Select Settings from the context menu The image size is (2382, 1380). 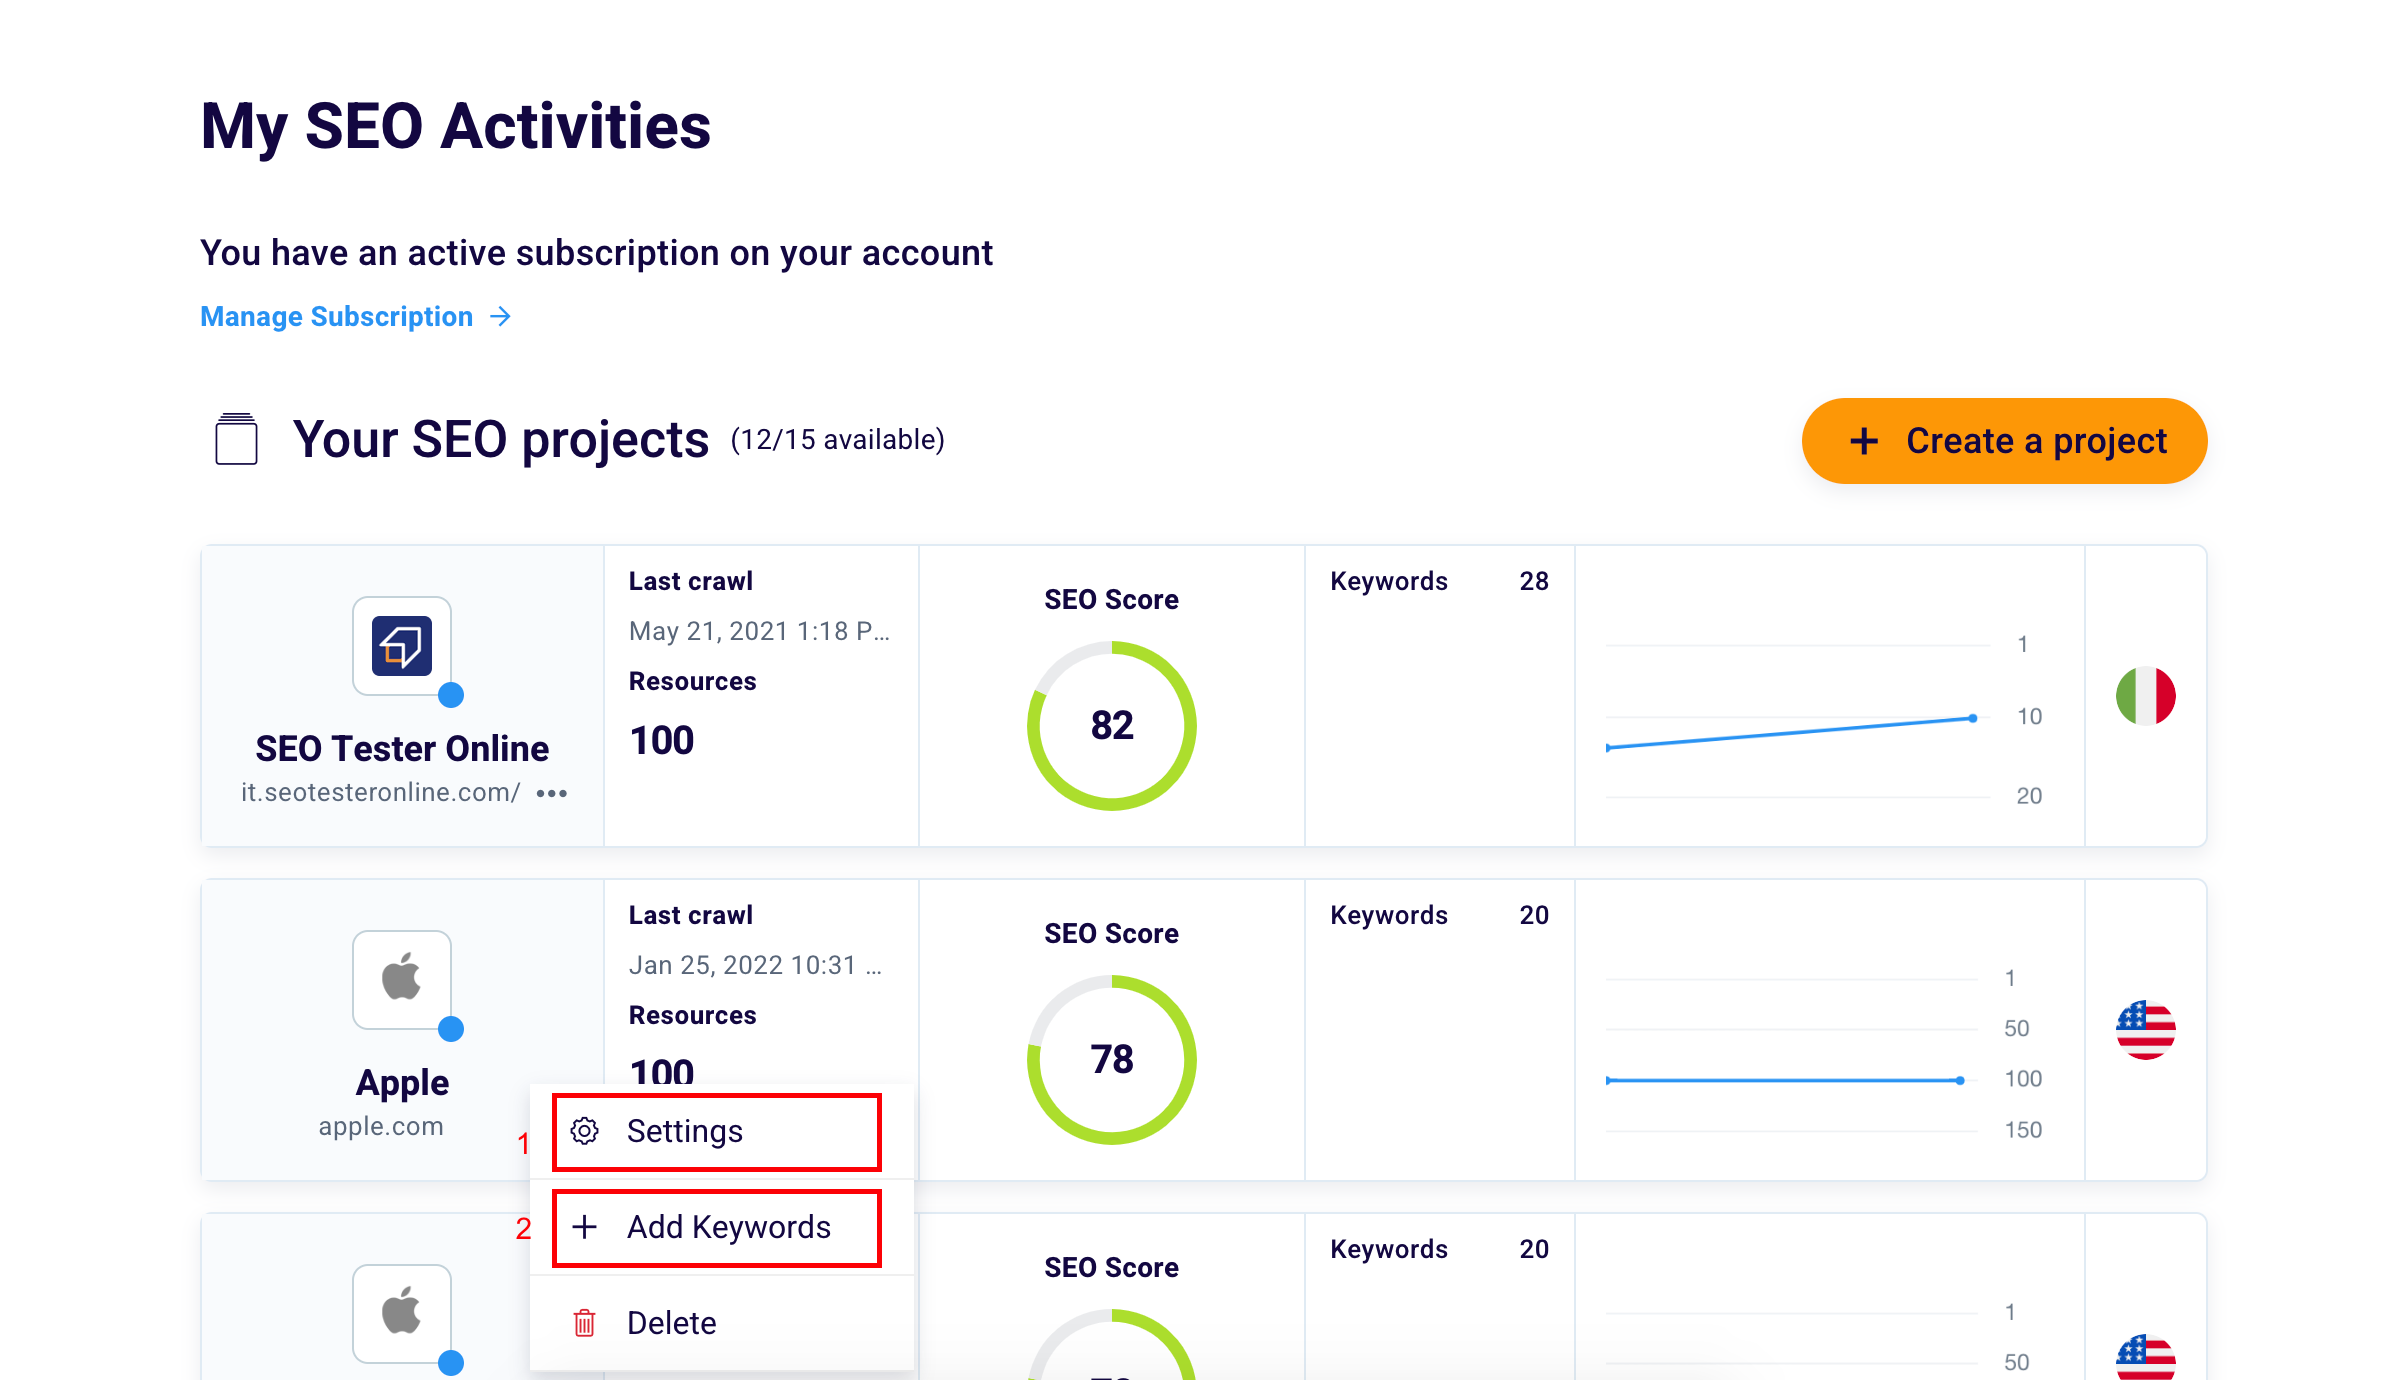[x=685, y=1132]
